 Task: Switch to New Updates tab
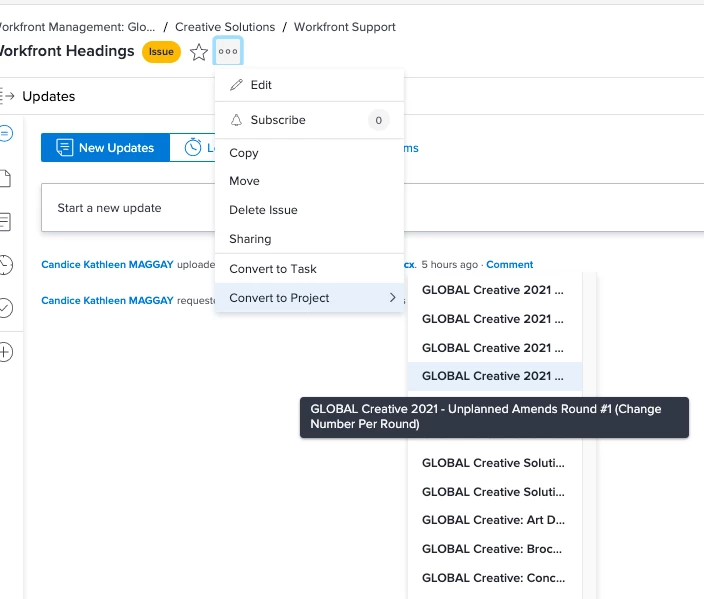(x=106, y=148)
